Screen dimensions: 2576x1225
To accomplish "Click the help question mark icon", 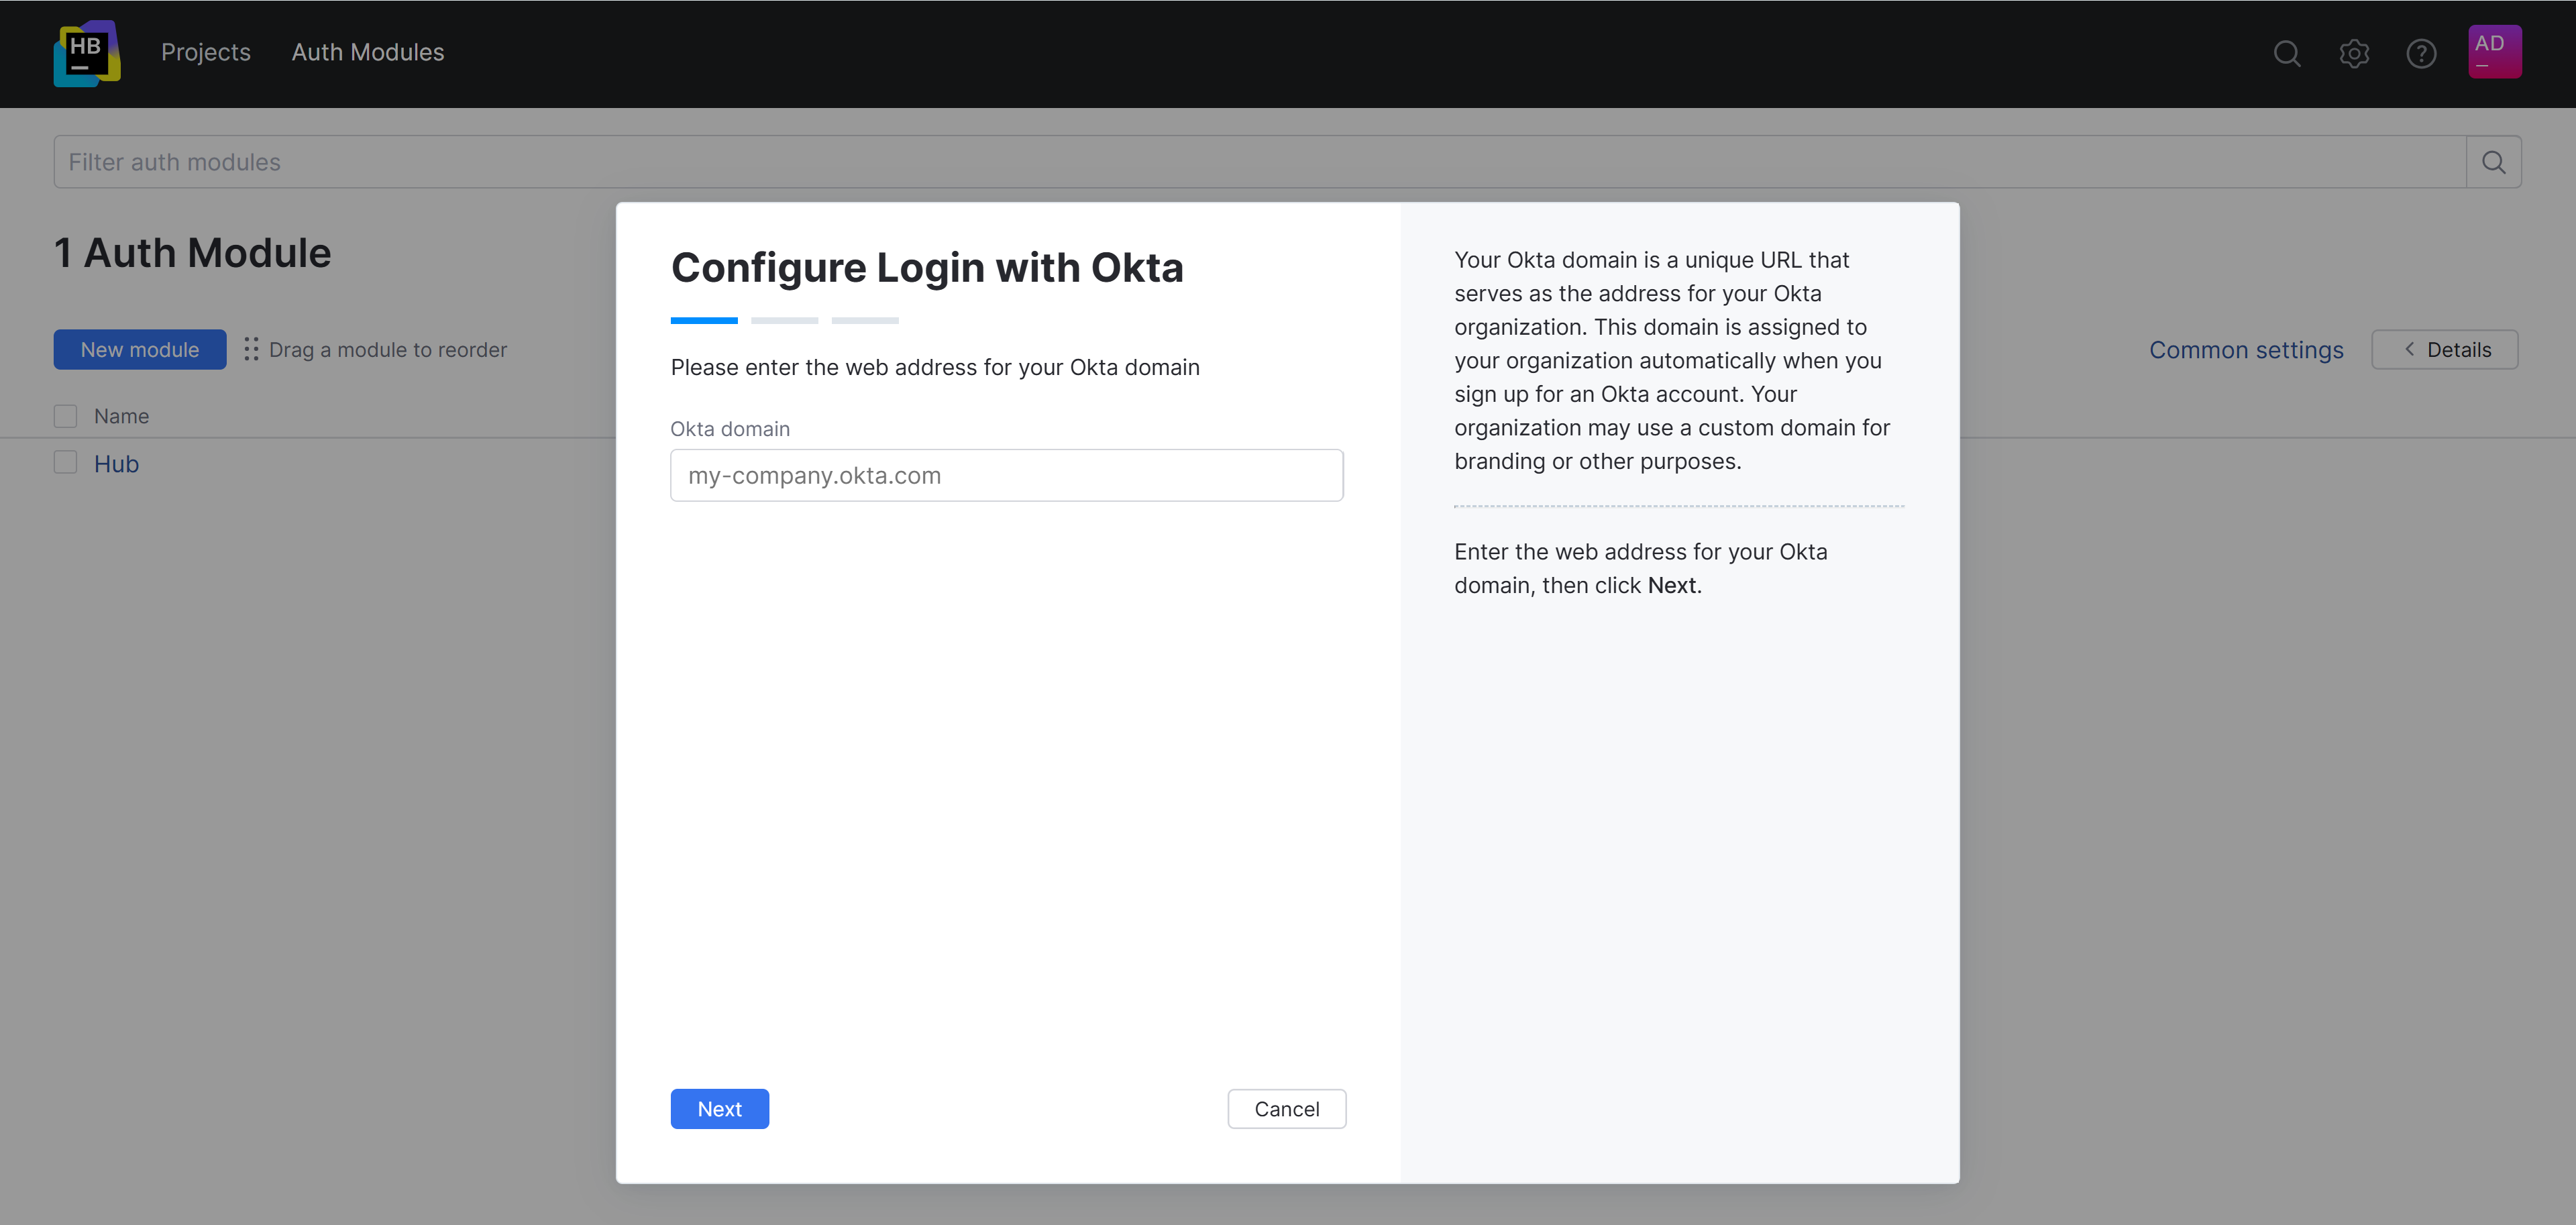I will click(x=2421, y=53).
